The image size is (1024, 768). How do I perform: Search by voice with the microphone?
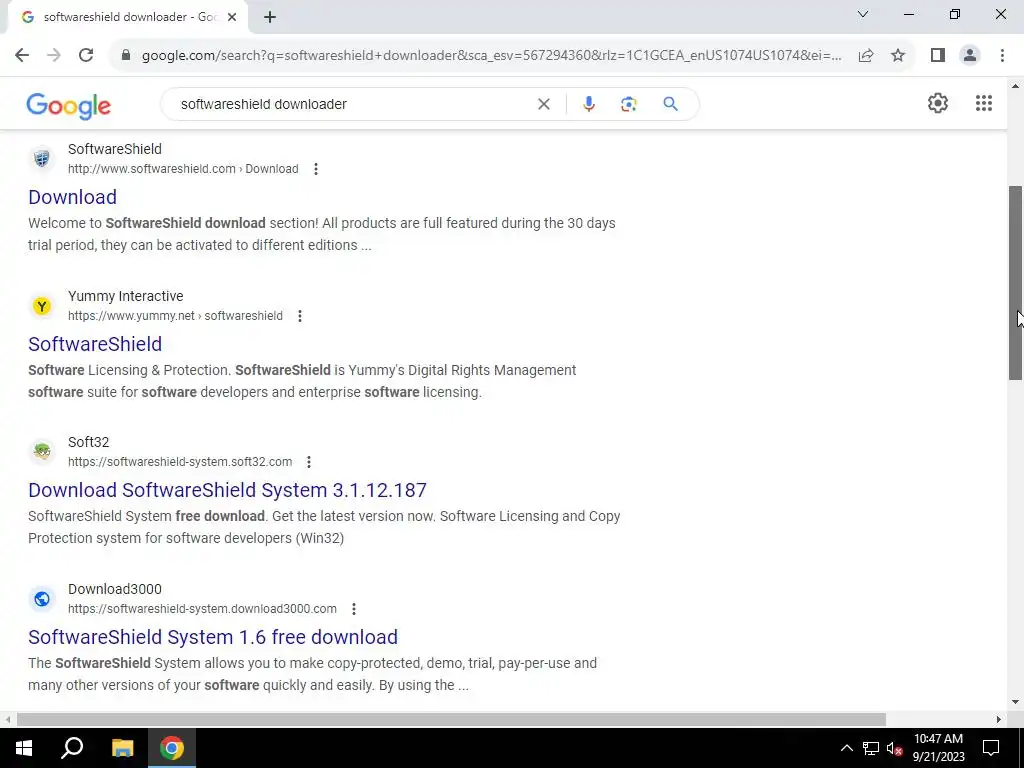point(588,104)
